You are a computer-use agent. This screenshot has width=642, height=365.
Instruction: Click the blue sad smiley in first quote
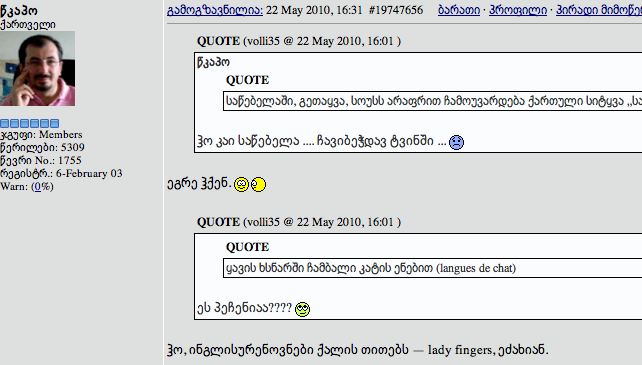click(x=456, y=142)
